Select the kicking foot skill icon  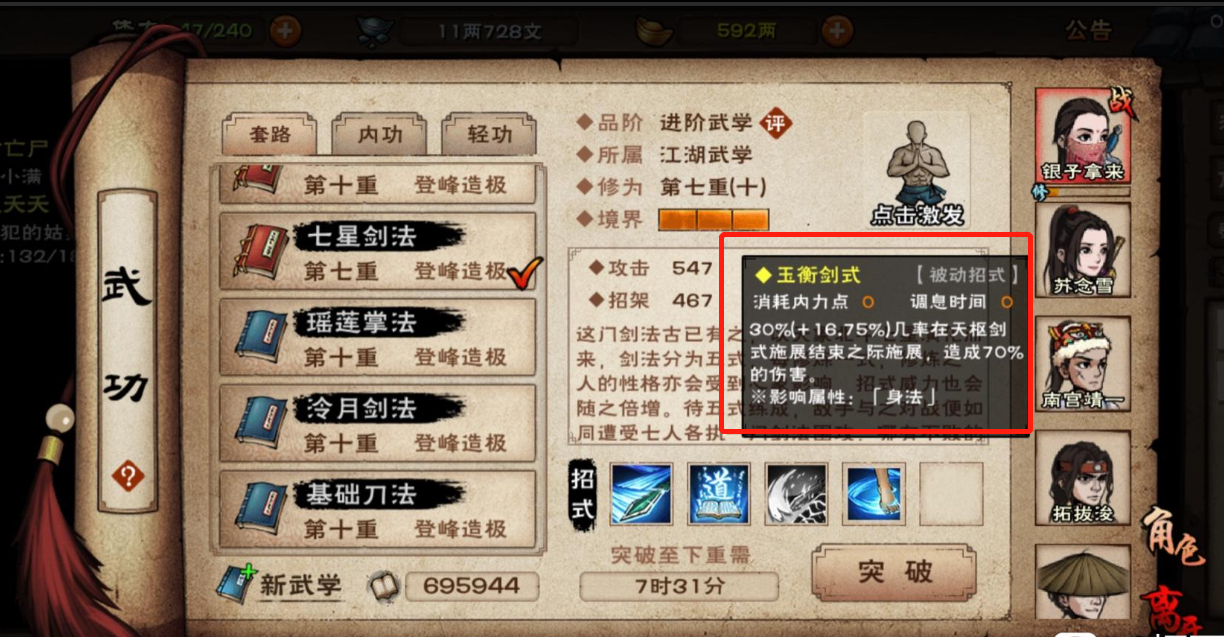pos(874,494)
